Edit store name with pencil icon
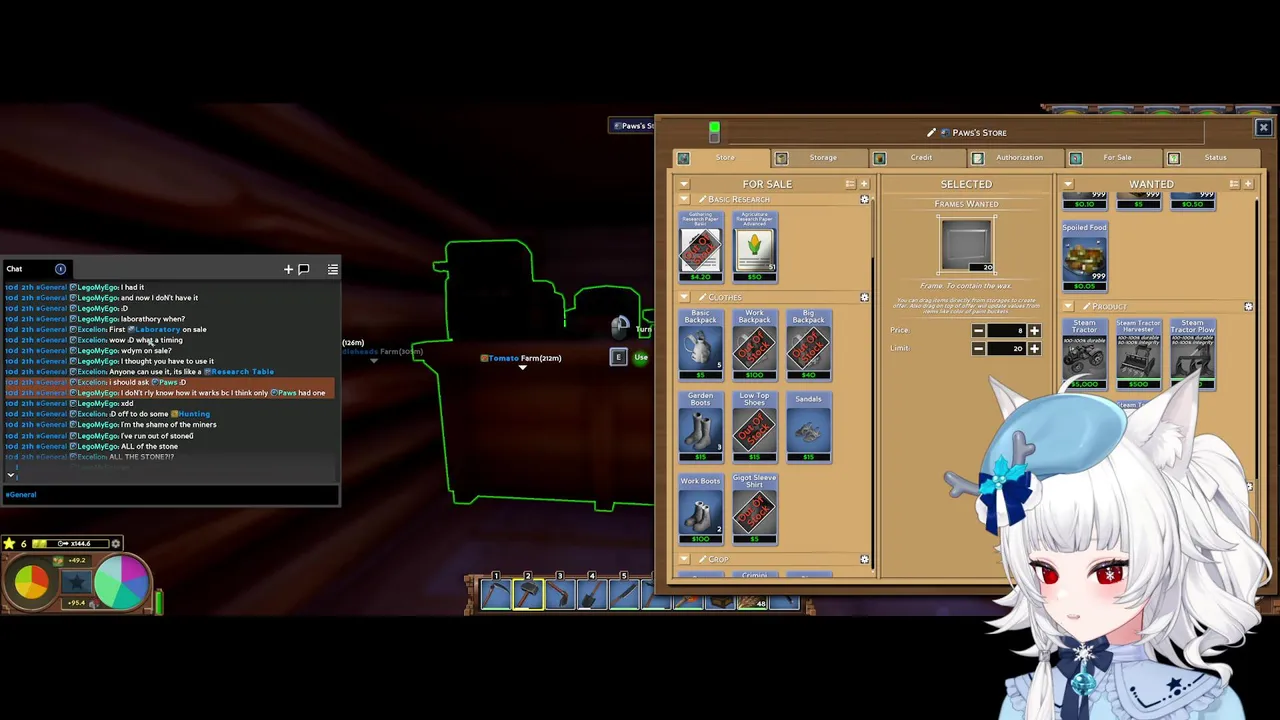Image resolution: width=1280 pixels, height=720 pixels. 932,132
